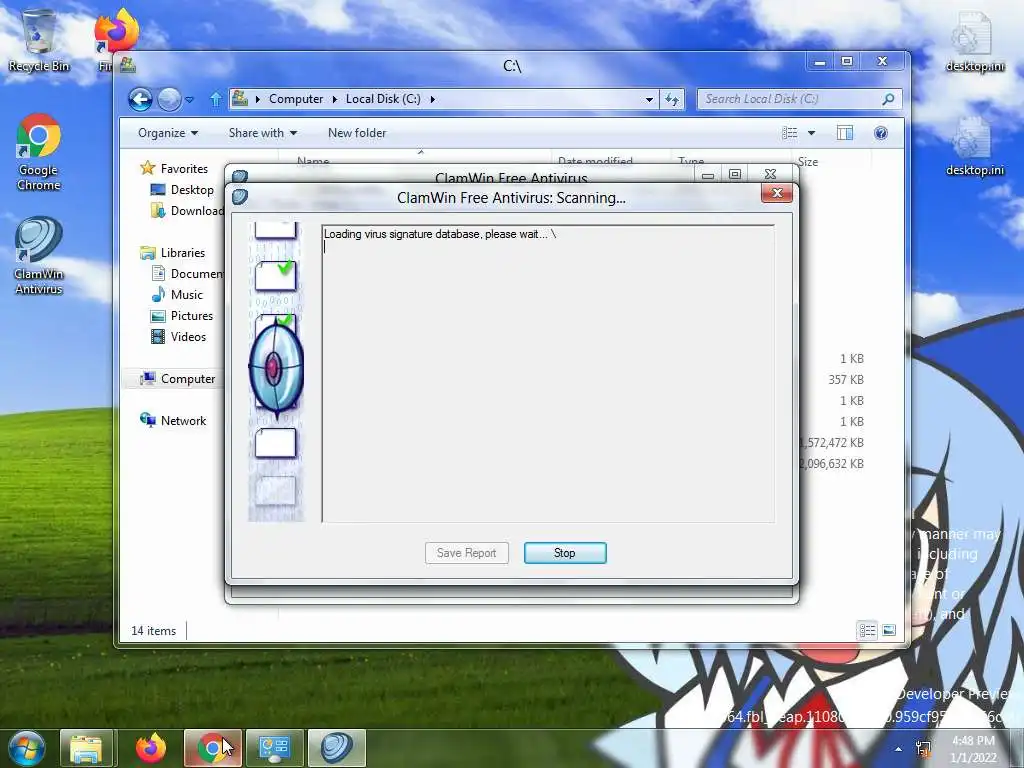Image resolution: width=1024 pixels, height=768 pixels.
Task: Open Control Panel taskbar icon
Action: (275, 748)
